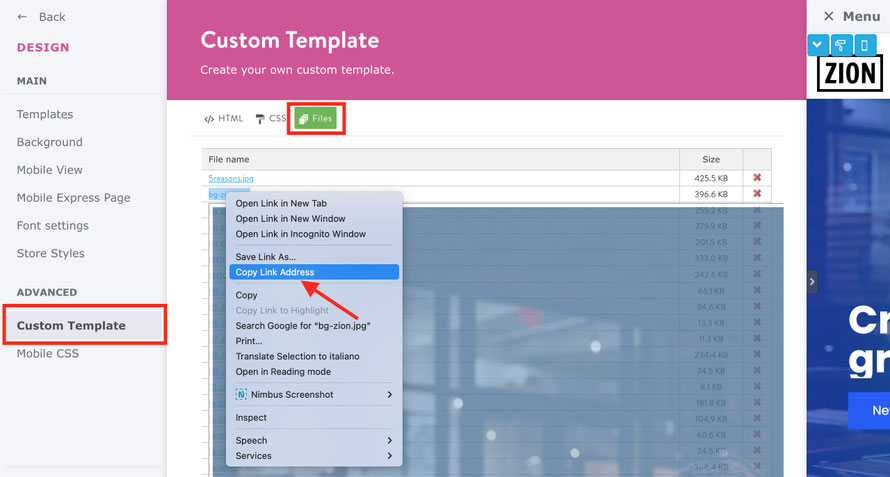Viewport: 890px width, 477px height.
Task: Open Mobile CSS under Advanced
Action: pos(48,353)
